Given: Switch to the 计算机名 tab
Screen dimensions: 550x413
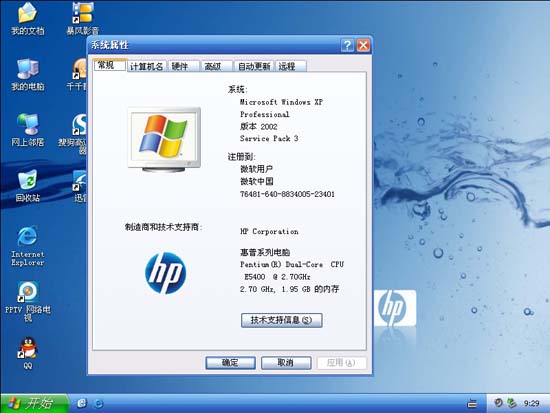Looking at the screenshot, I should (x=146, y=66).
